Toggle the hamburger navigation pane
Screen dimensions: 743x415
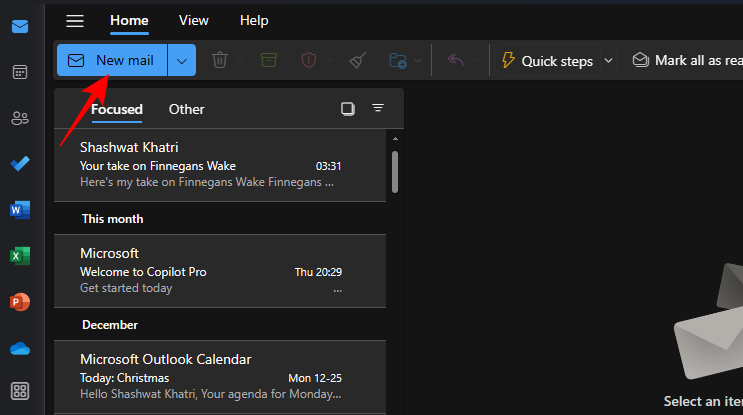point(75,21)
